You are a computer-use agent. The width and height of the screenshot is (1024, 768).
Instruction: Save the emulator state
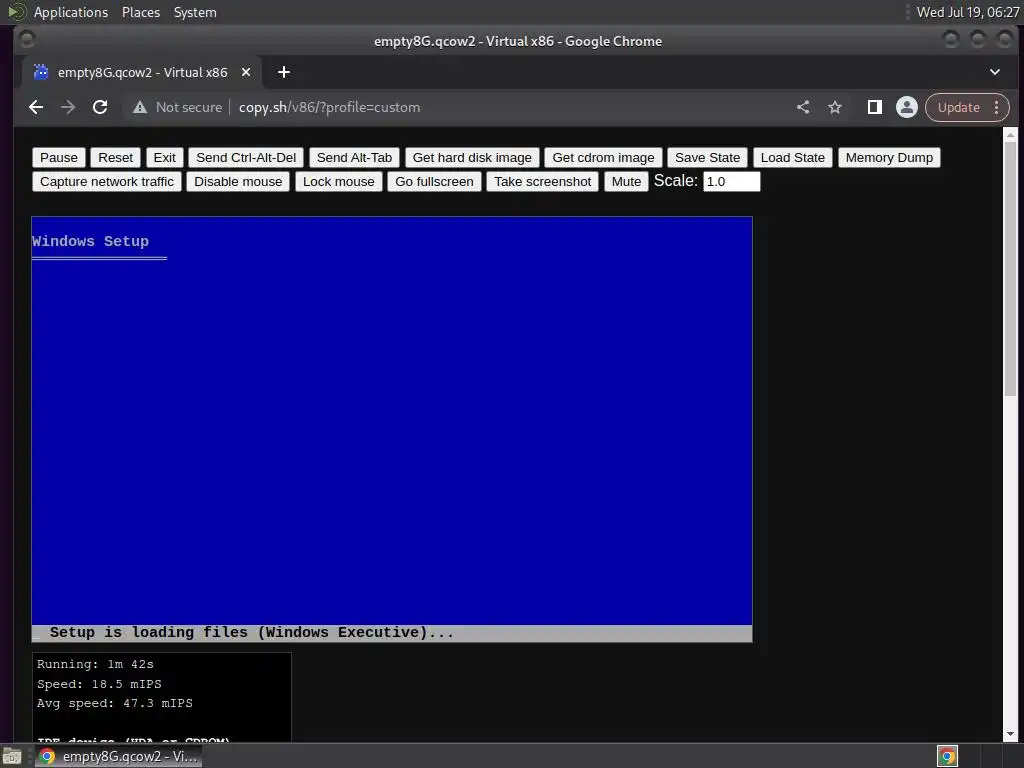click(x=707, y=157)
